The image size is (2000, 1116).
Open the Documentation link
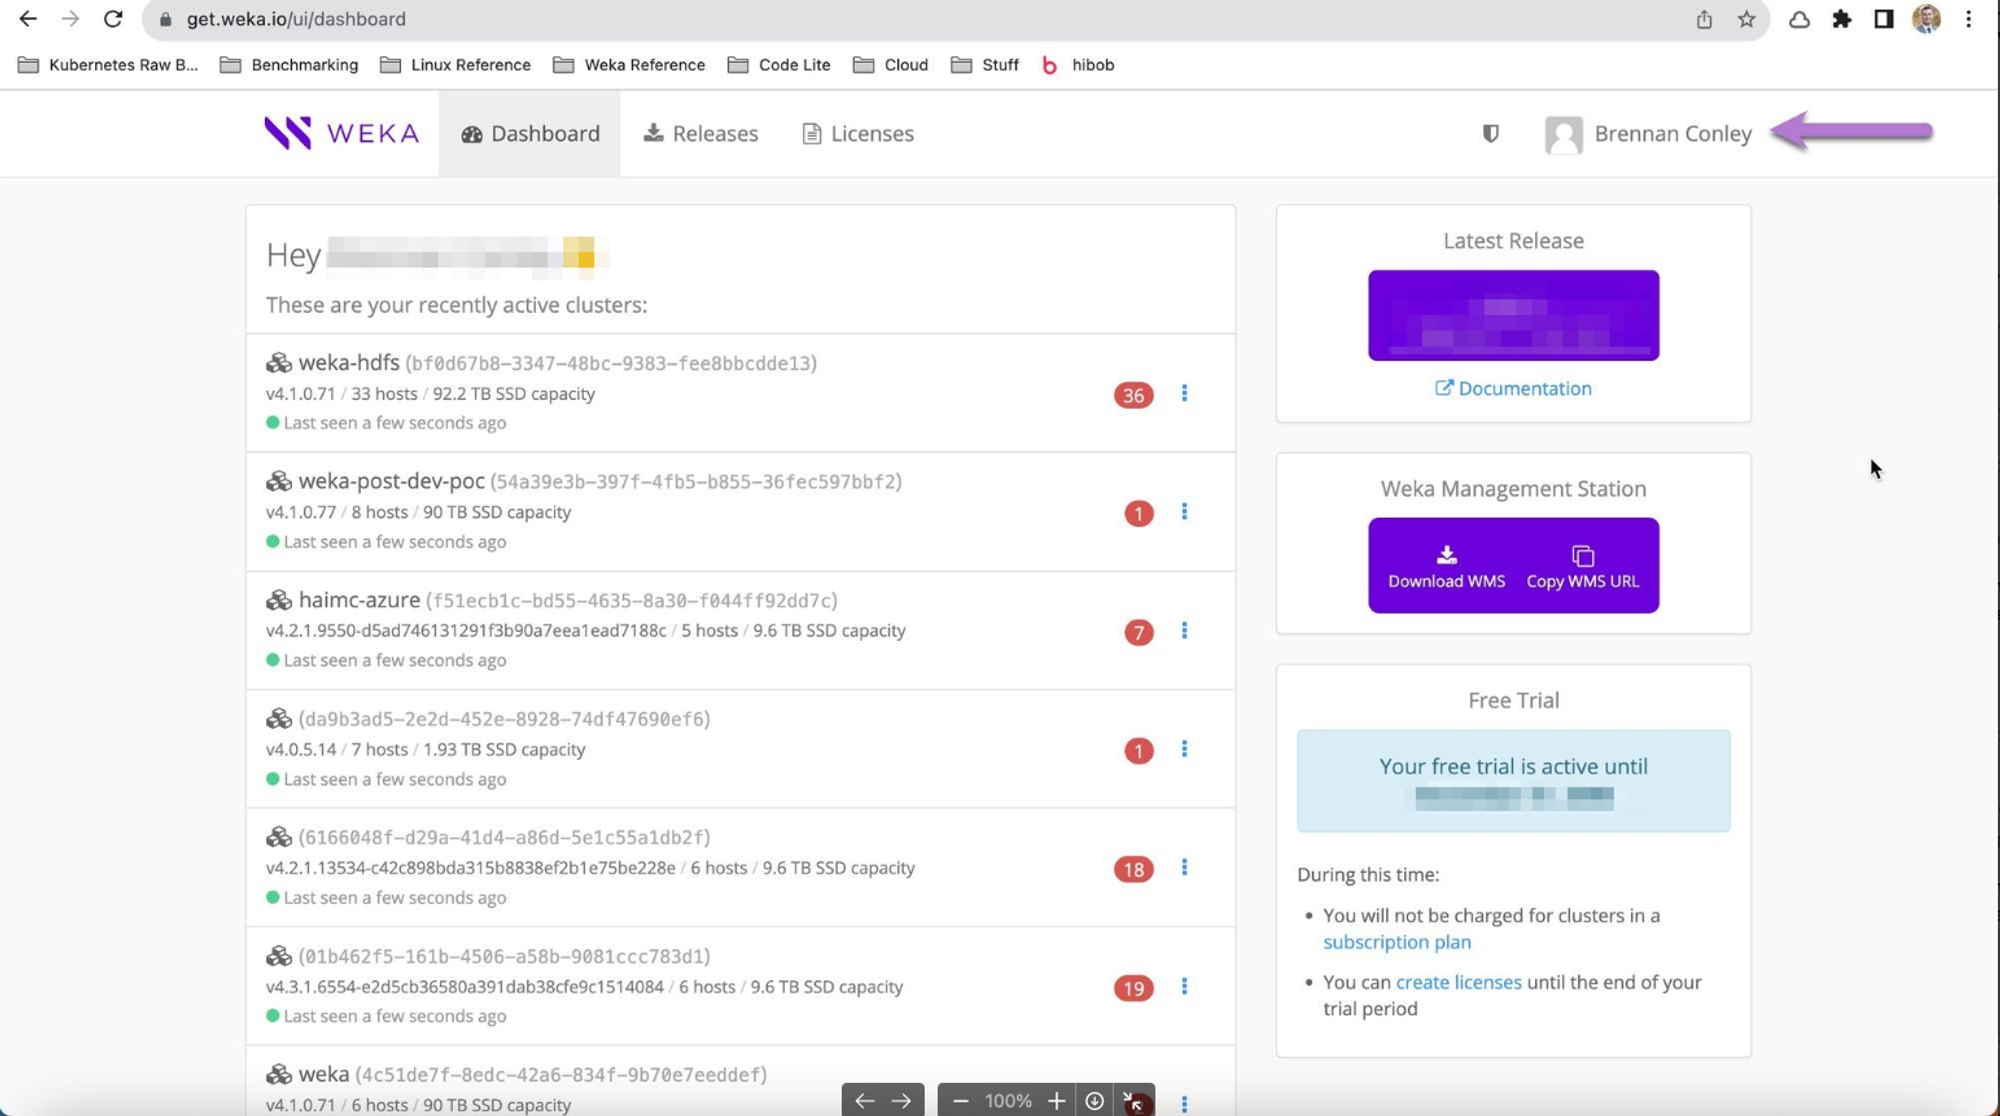point(1513,388)
